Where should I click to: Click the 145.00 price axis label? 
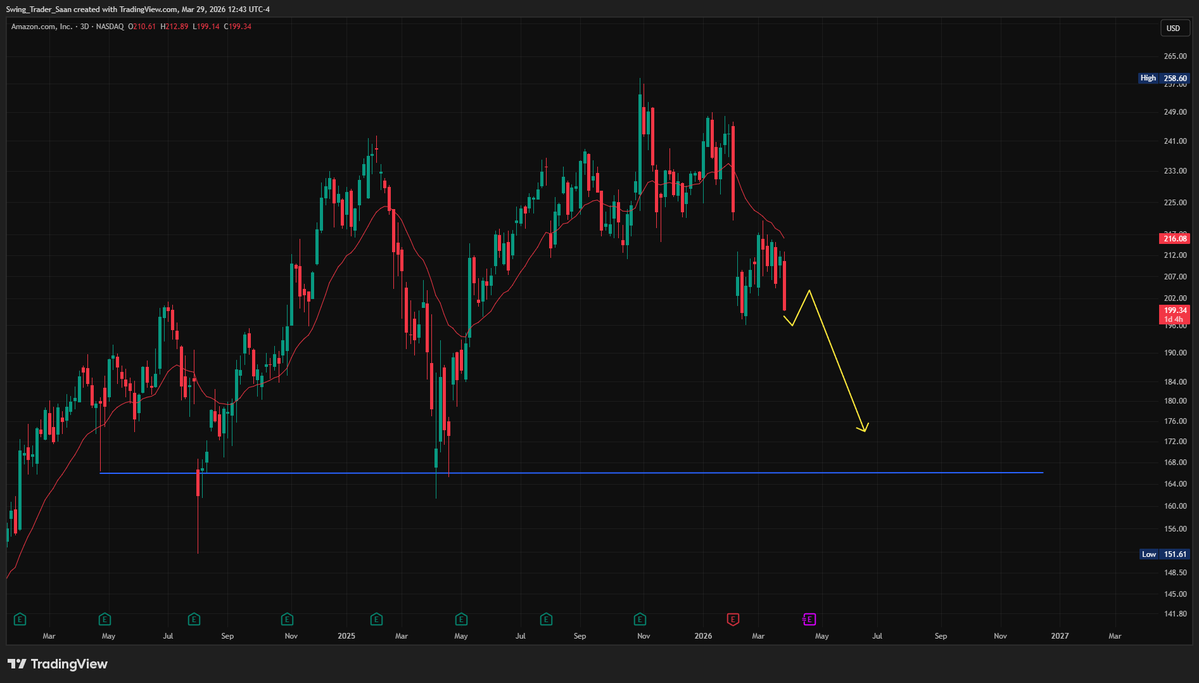[1175, 594]
